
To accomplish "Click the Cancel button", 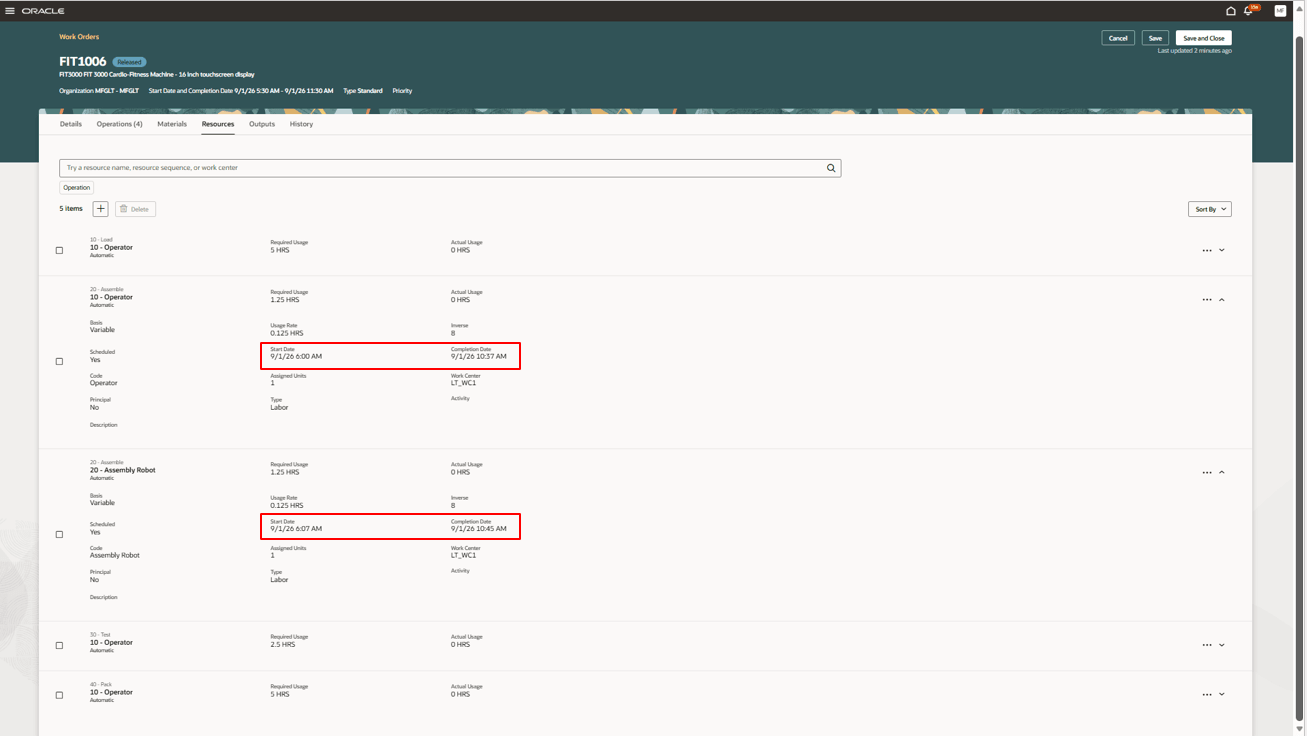I will pyautogui.click(x=1118, y=38).
